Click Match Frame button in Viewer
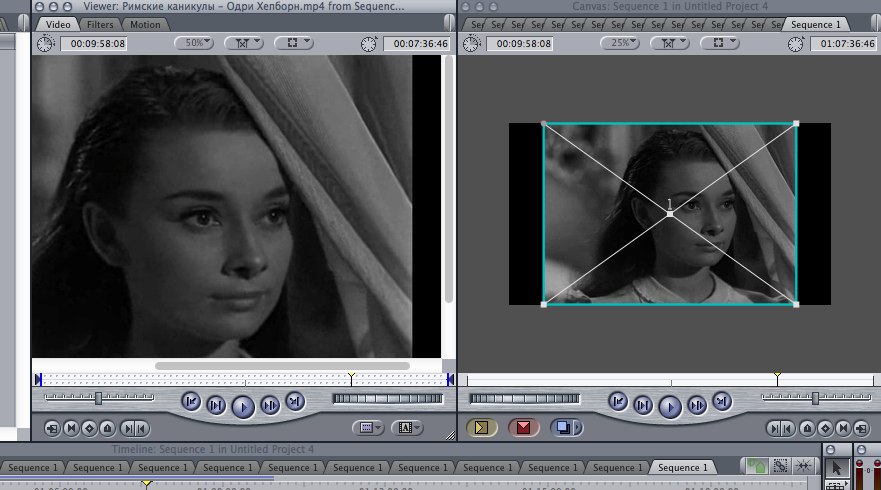This screenshot has height=490, width=881. tap(52, 429)
